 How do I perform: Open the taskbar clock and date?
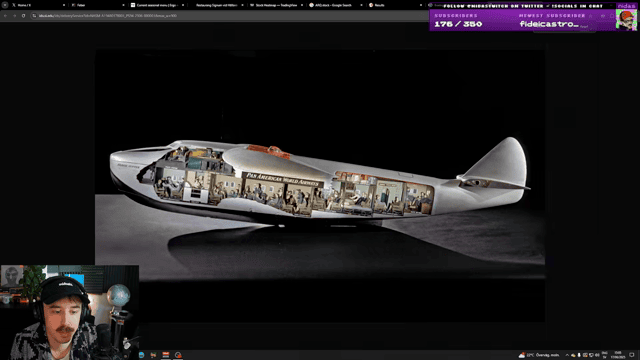[618, 355]
